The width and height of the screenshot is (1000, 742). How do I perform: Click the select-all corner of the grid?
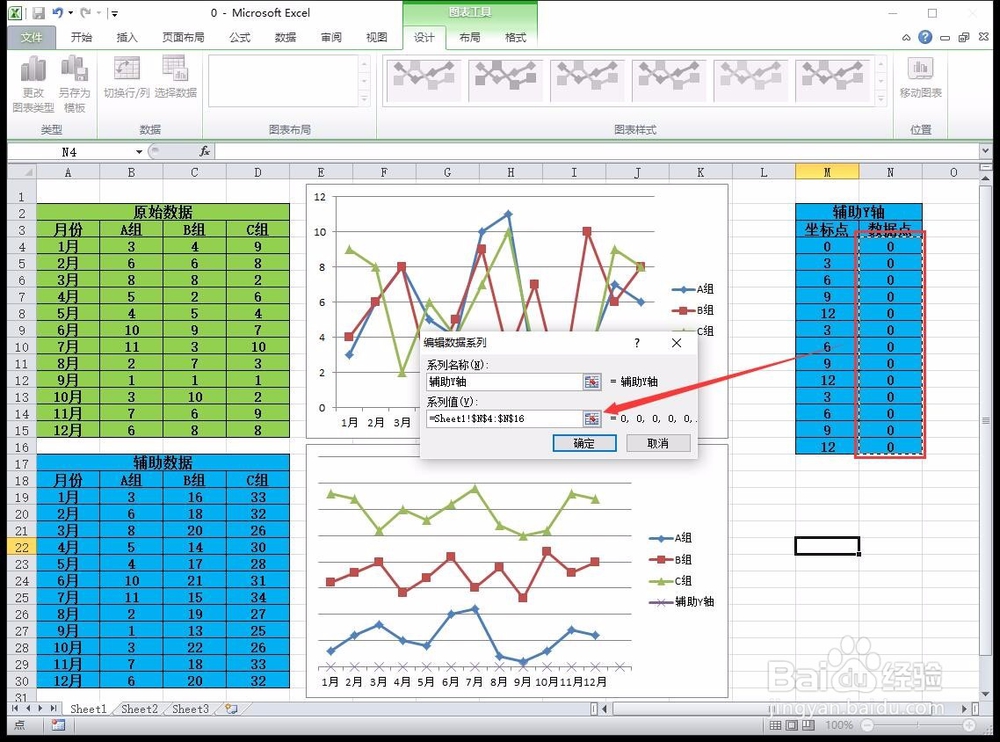click(22, 172)
